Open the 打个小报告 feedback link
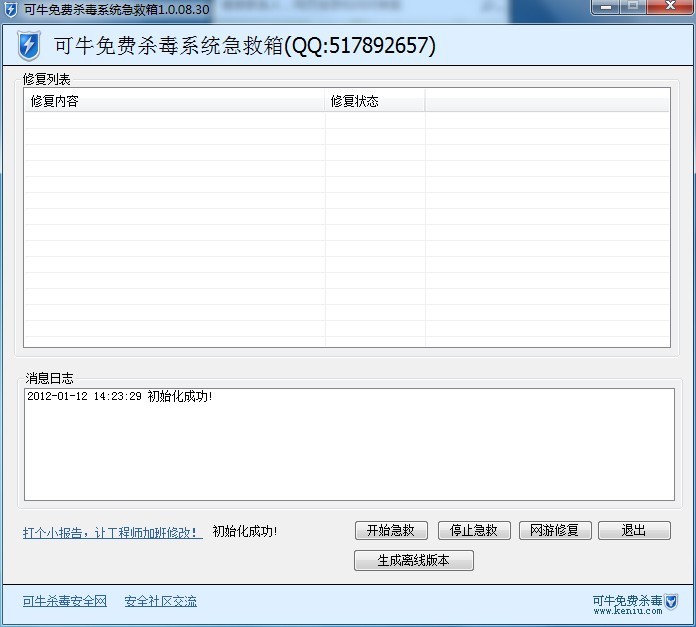 pyautogui.click(x=112, y=532)
